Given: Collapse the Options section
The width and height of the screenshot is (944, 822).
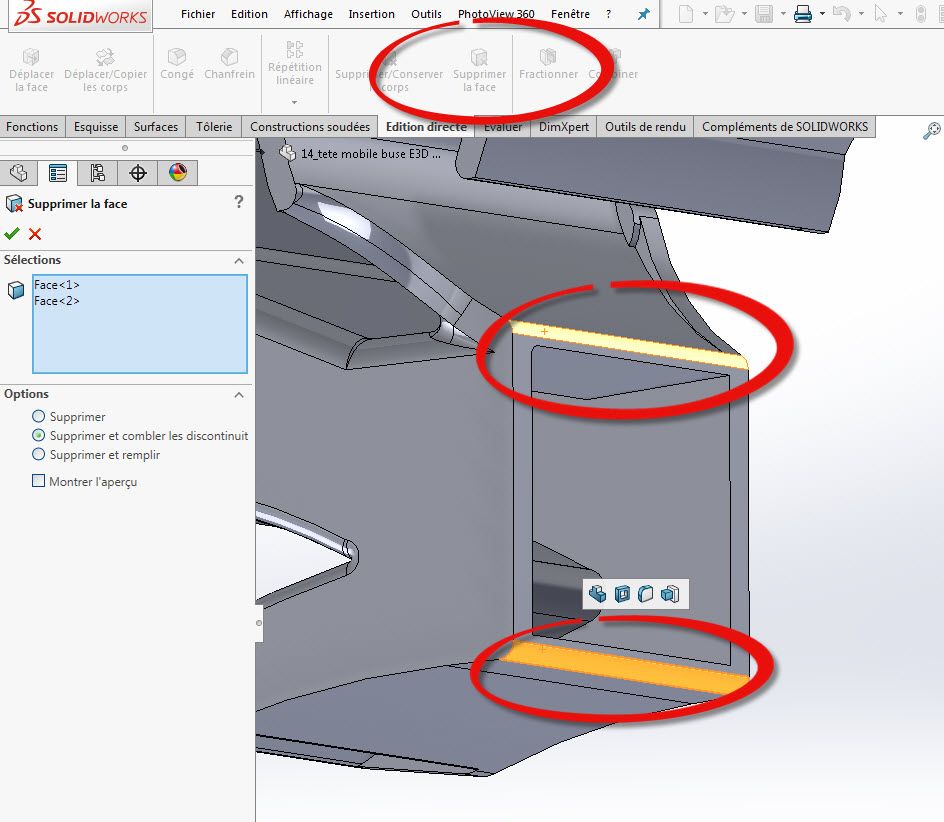Looking at the screenshot, I should point(239,395).
